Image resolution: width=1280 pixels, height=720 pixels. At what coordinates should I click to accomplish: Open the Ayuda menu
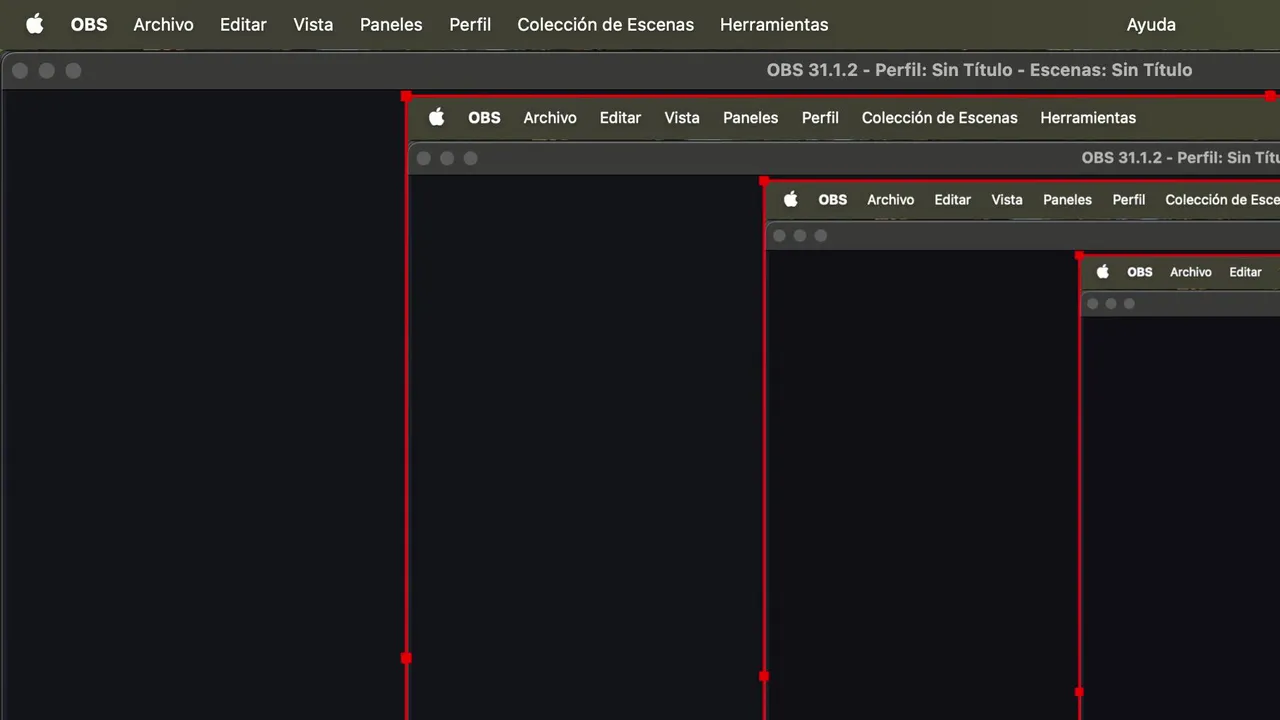[1151, 24]
